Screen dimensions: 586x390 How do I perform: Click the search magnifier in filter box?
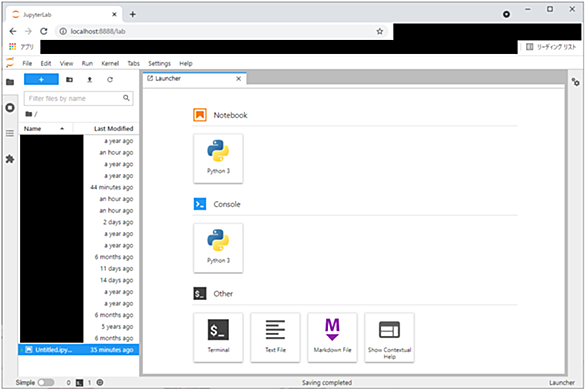tap(126, 98)
